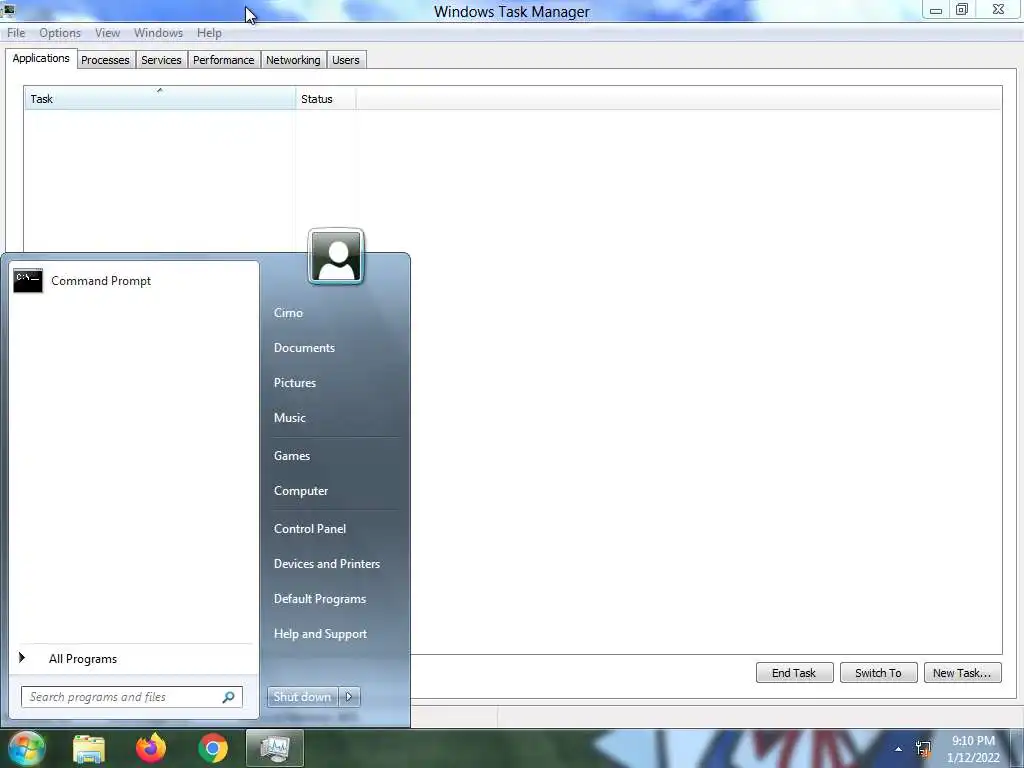Show hidden tray icons arrow
This screenshot has height=768, width=1024.
tap(899, 749)
